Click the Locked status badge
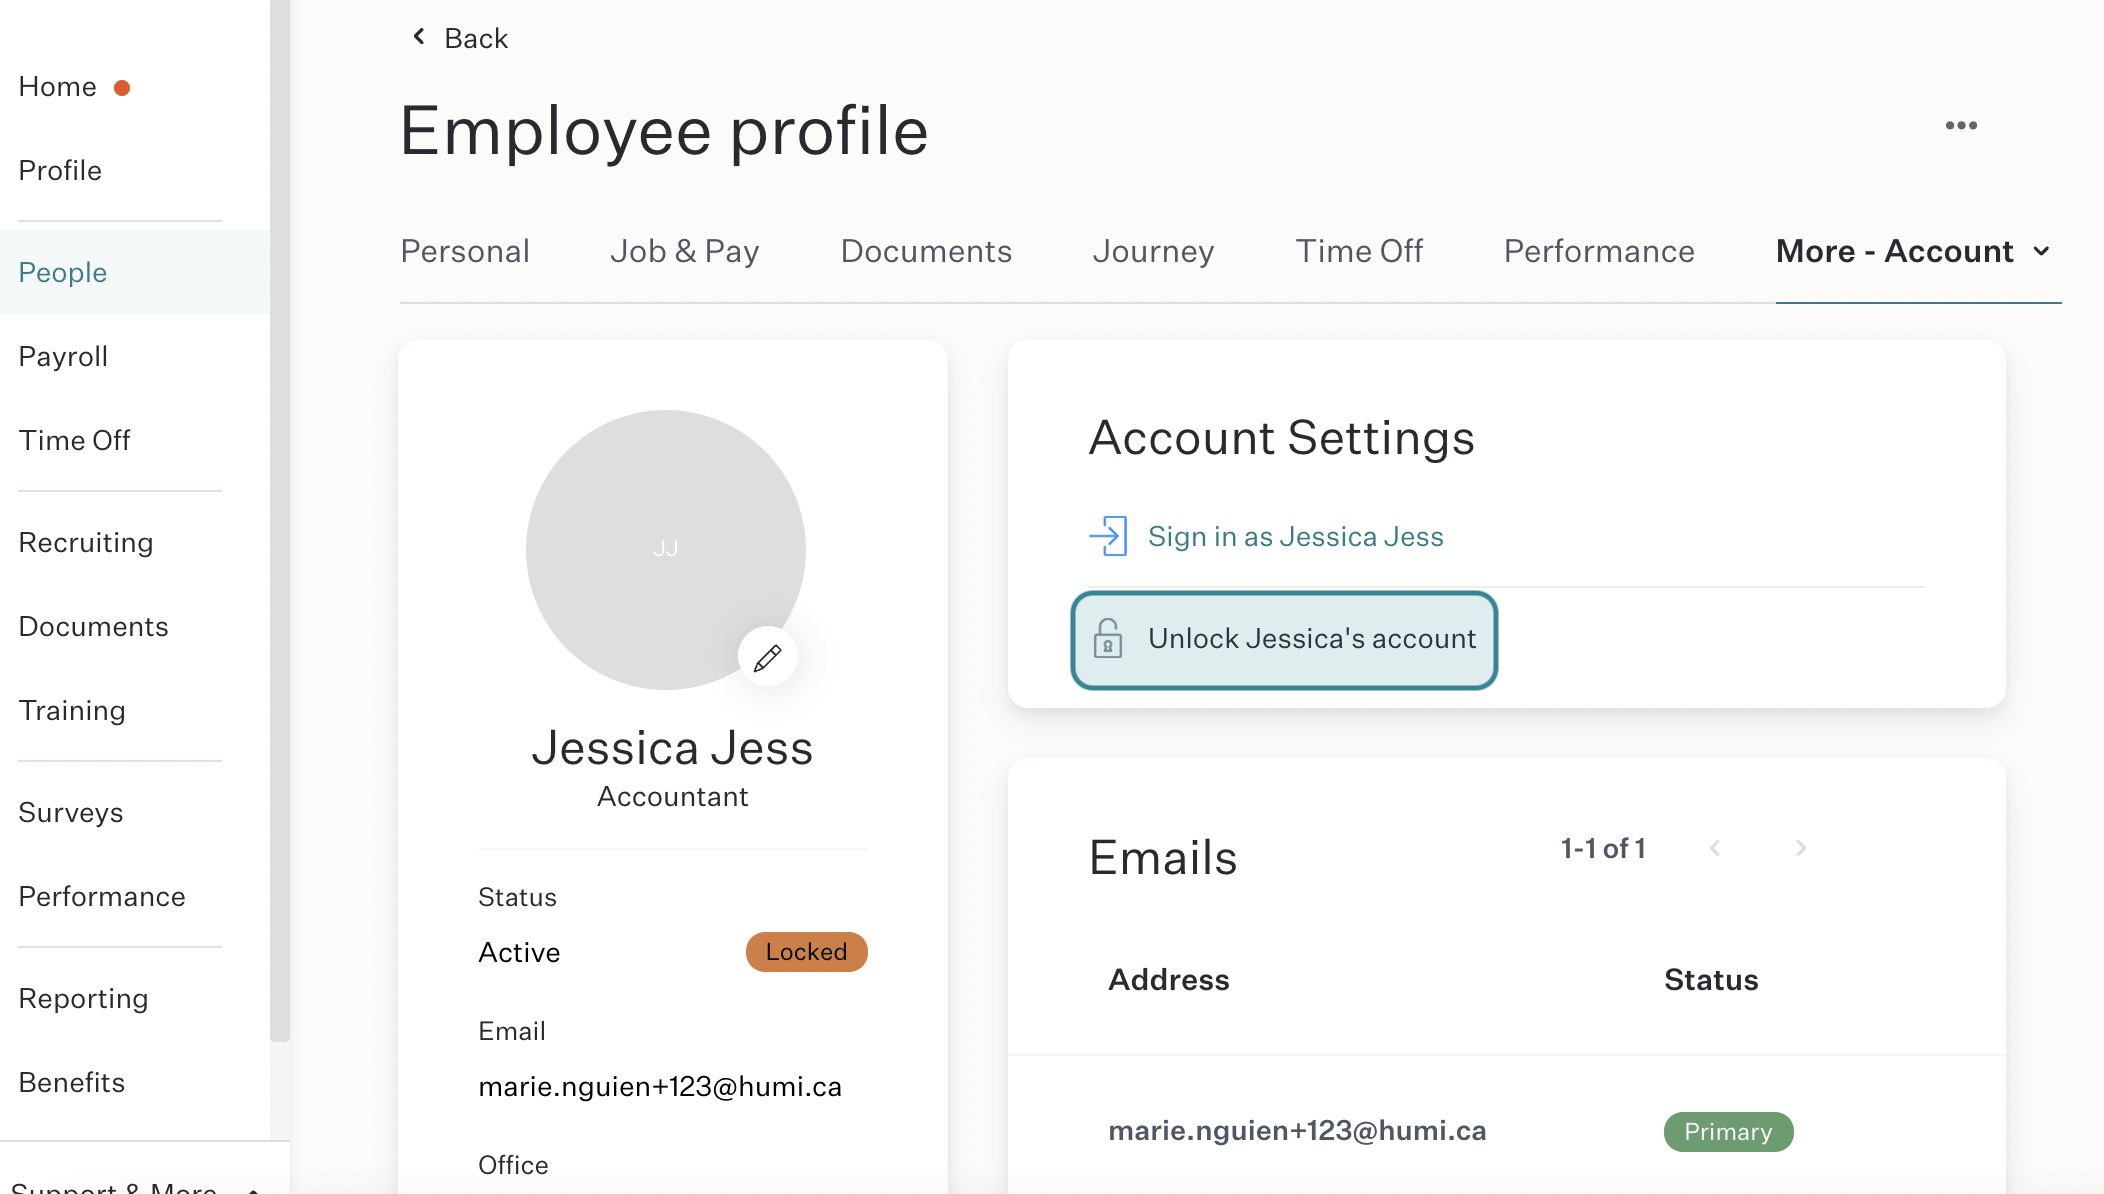Screen dimensions: 2104x1194 point(806,952)
